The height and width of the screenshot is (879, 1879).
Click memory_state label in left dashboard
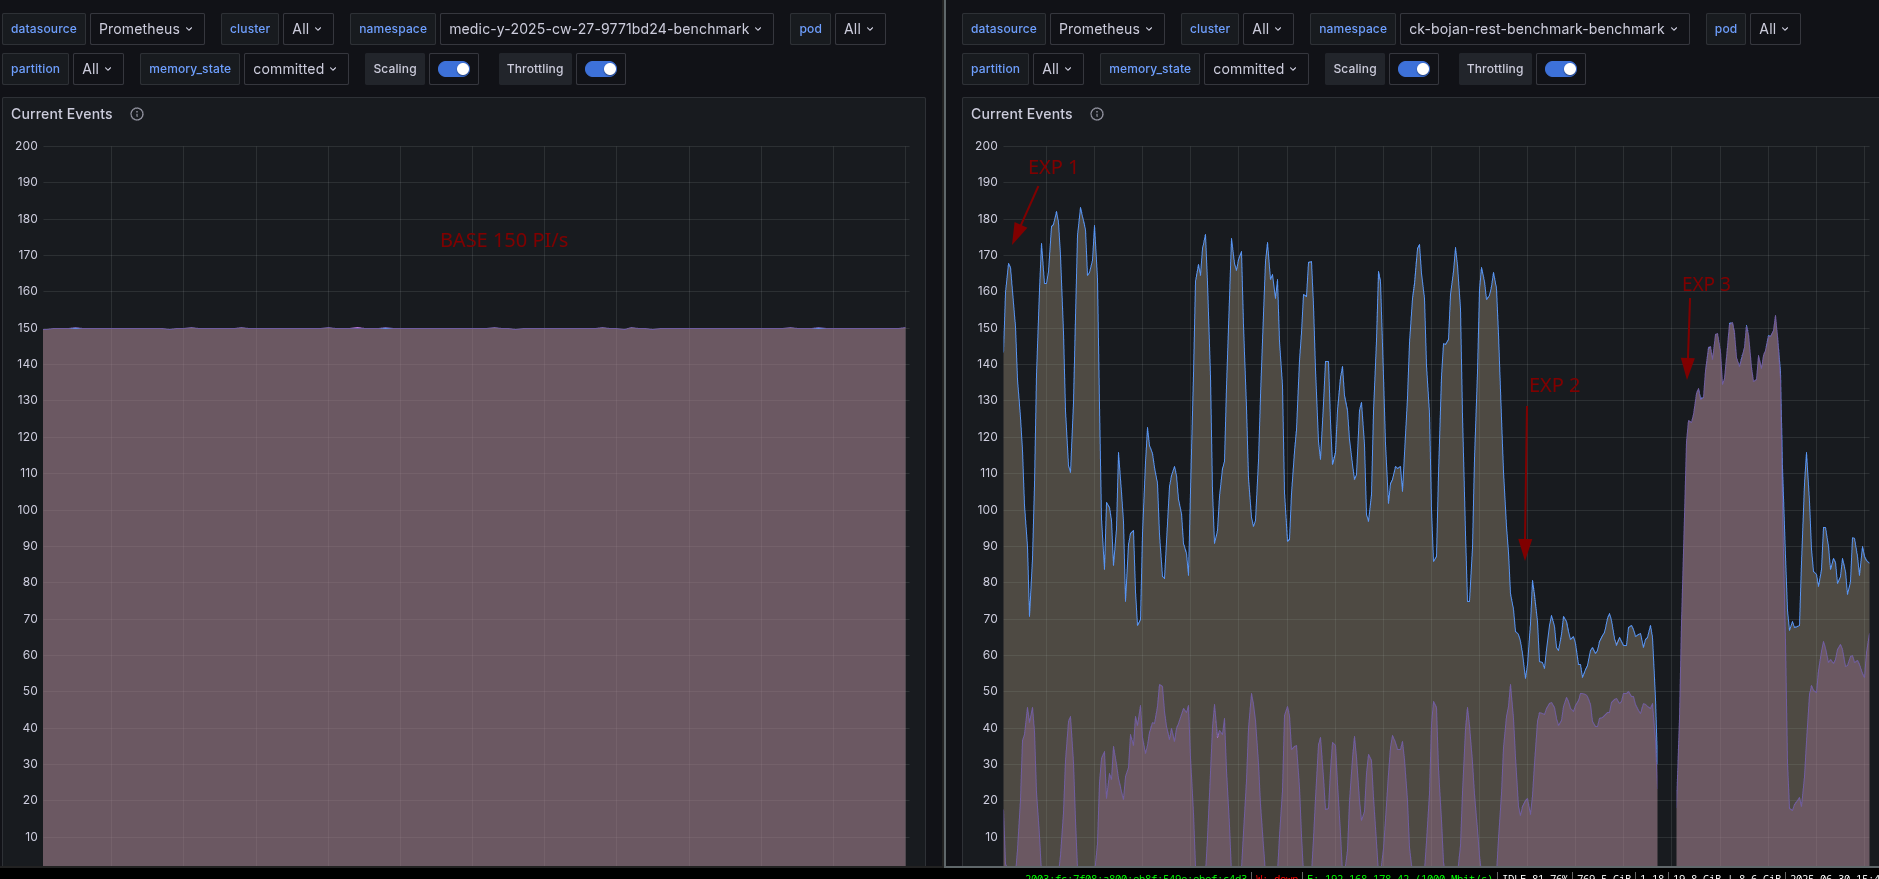pos(190,69)
